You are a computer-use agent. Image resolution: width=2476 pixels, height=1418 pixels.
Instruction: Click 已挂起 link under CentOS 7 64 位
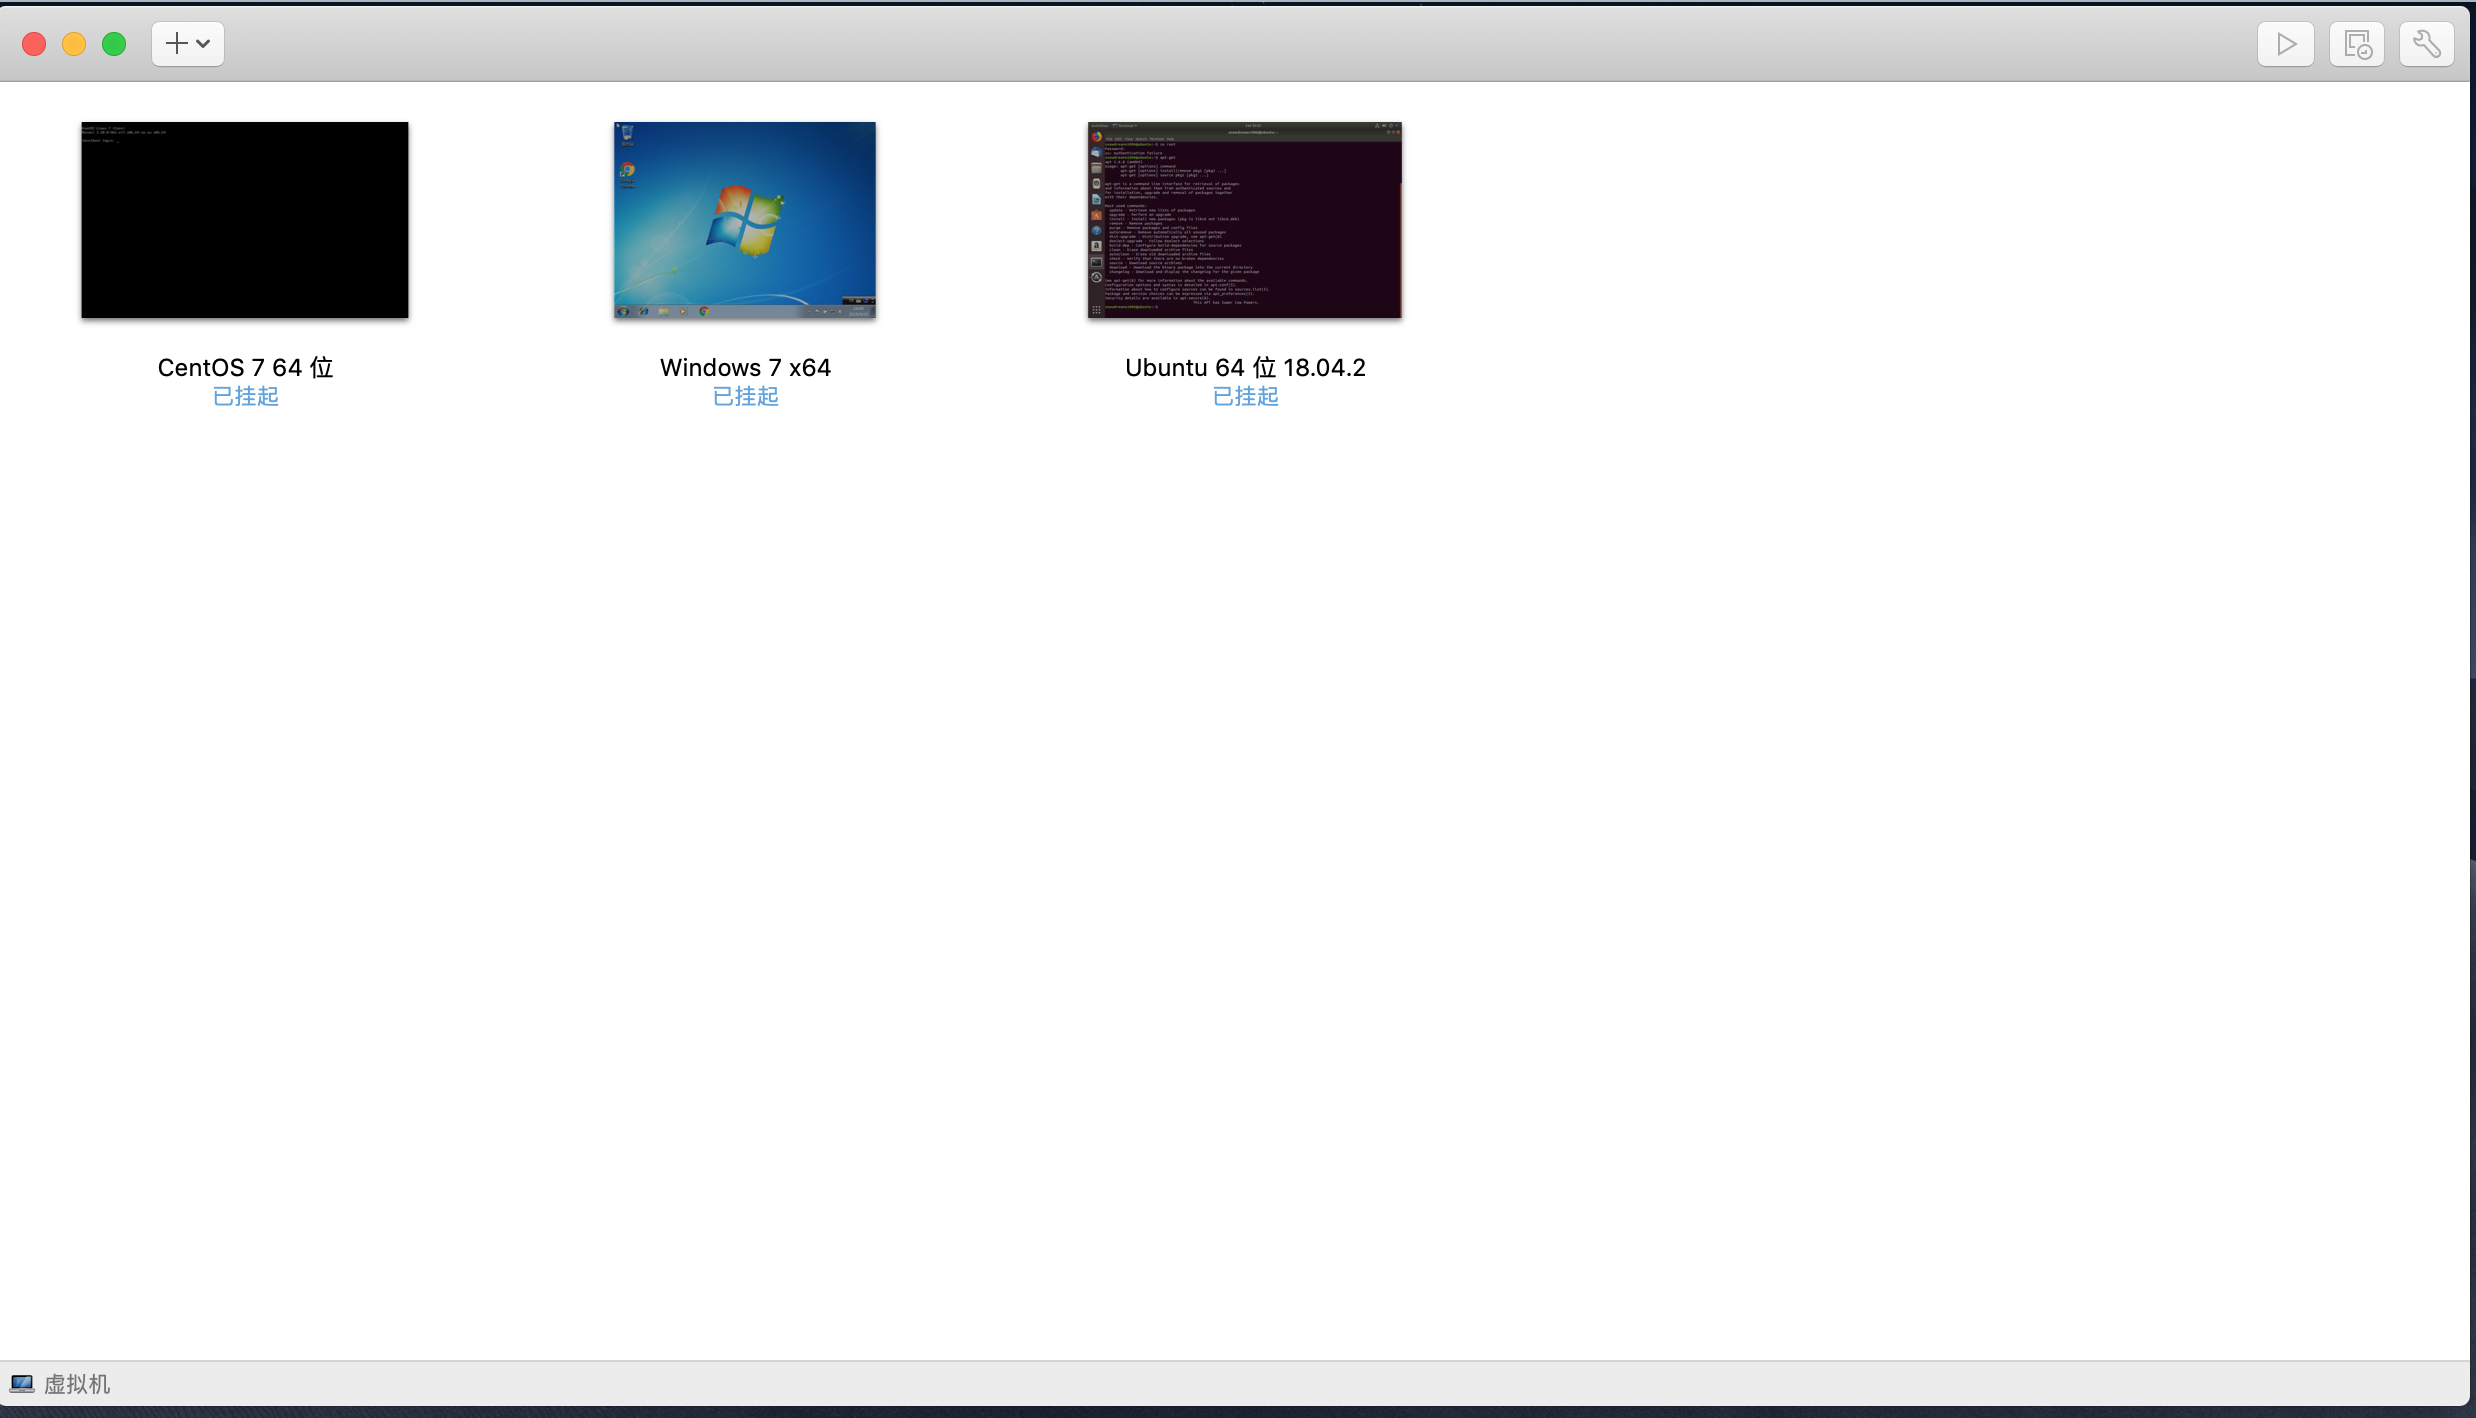pyautogui.click(x=244, y=396)
